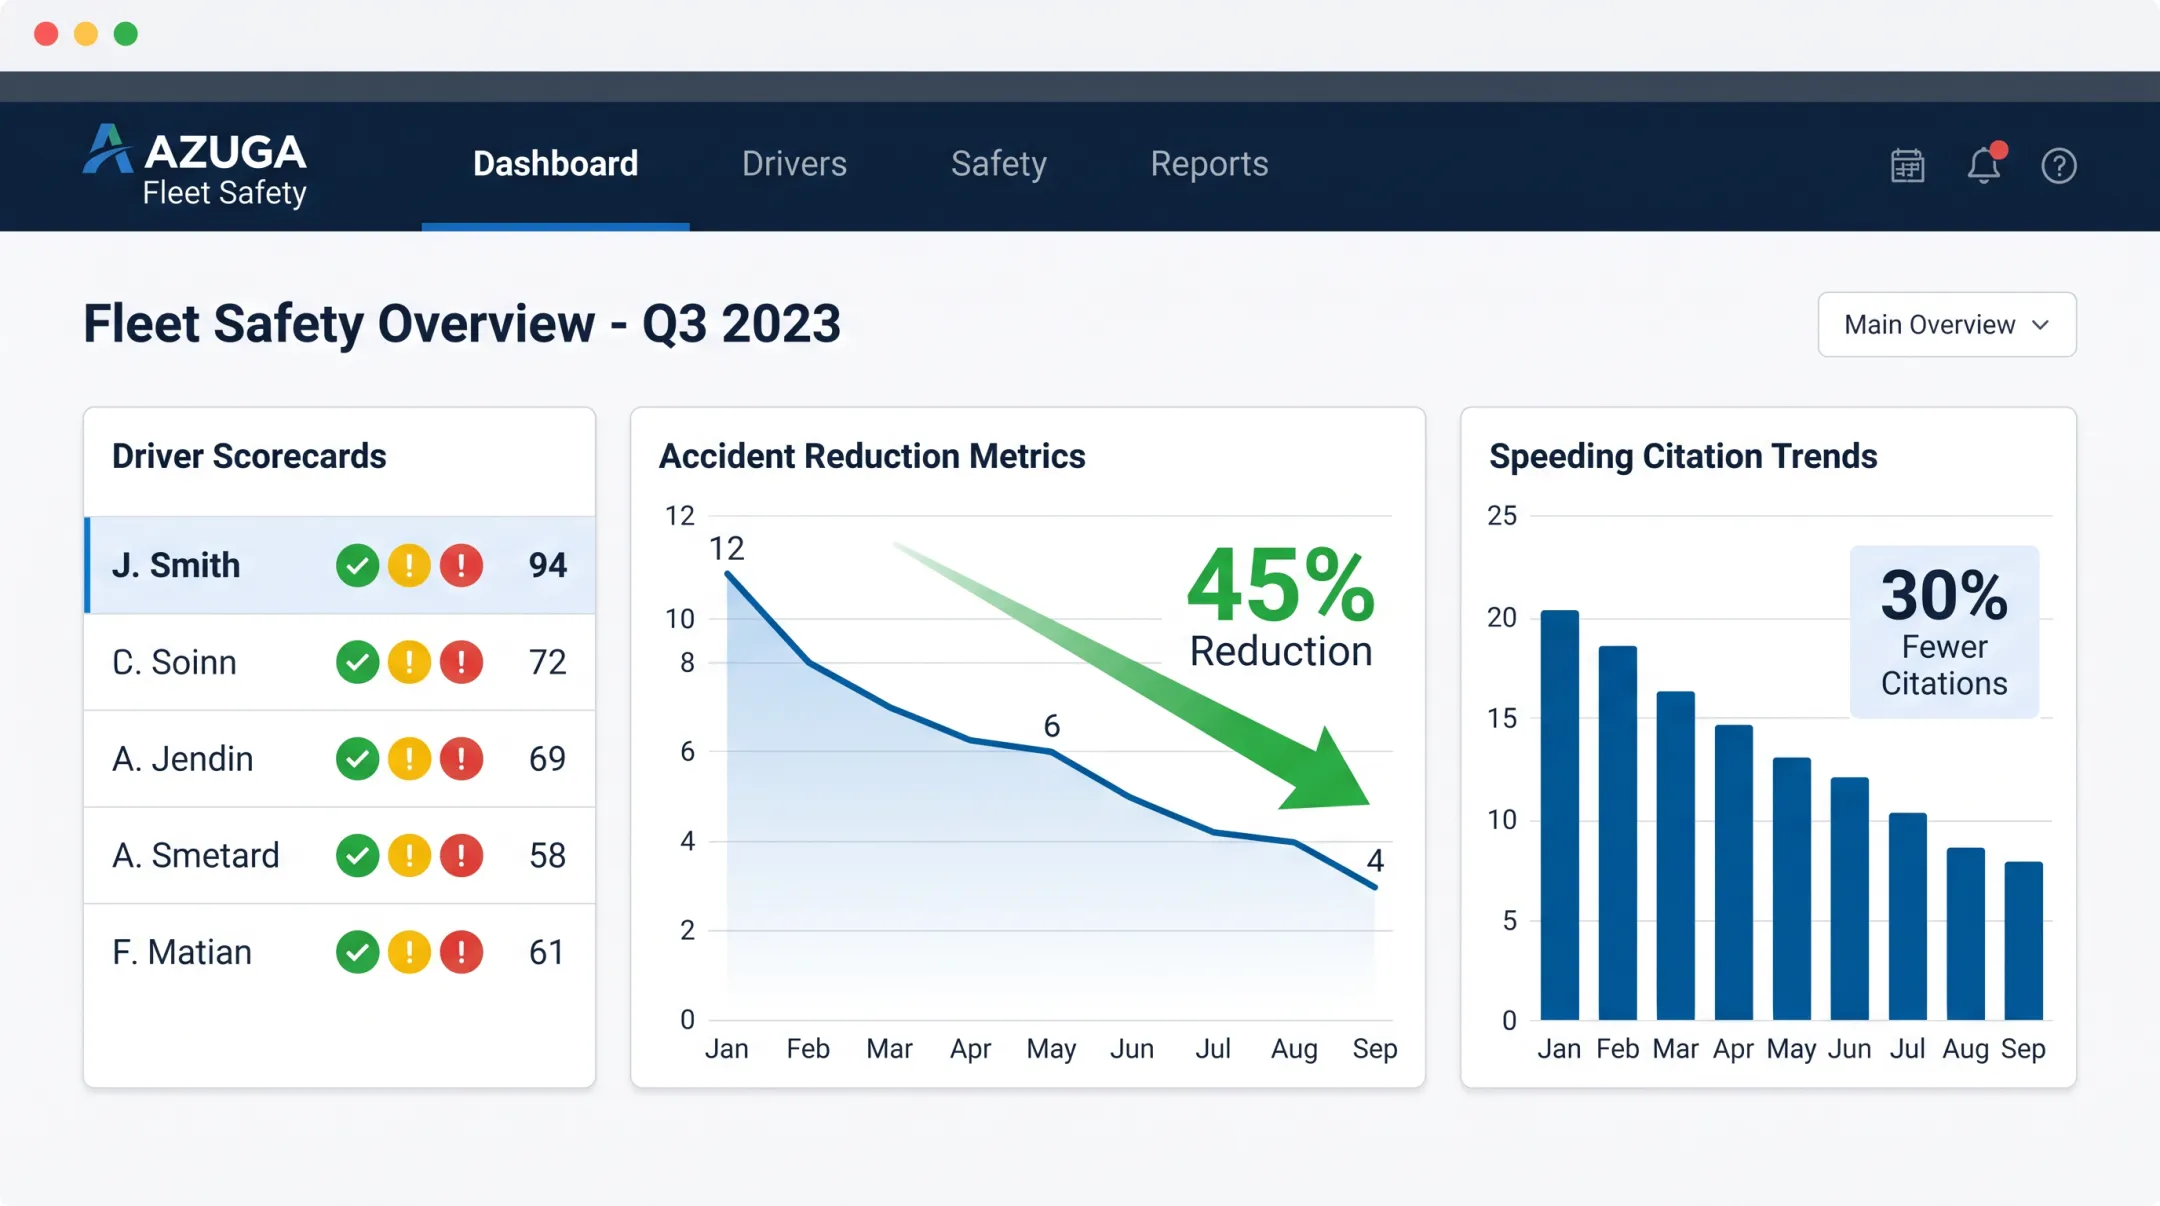This screenshot has width=2160, height=1206.
Task: Open the Reports tab
Action: [x=1209, y=164]
